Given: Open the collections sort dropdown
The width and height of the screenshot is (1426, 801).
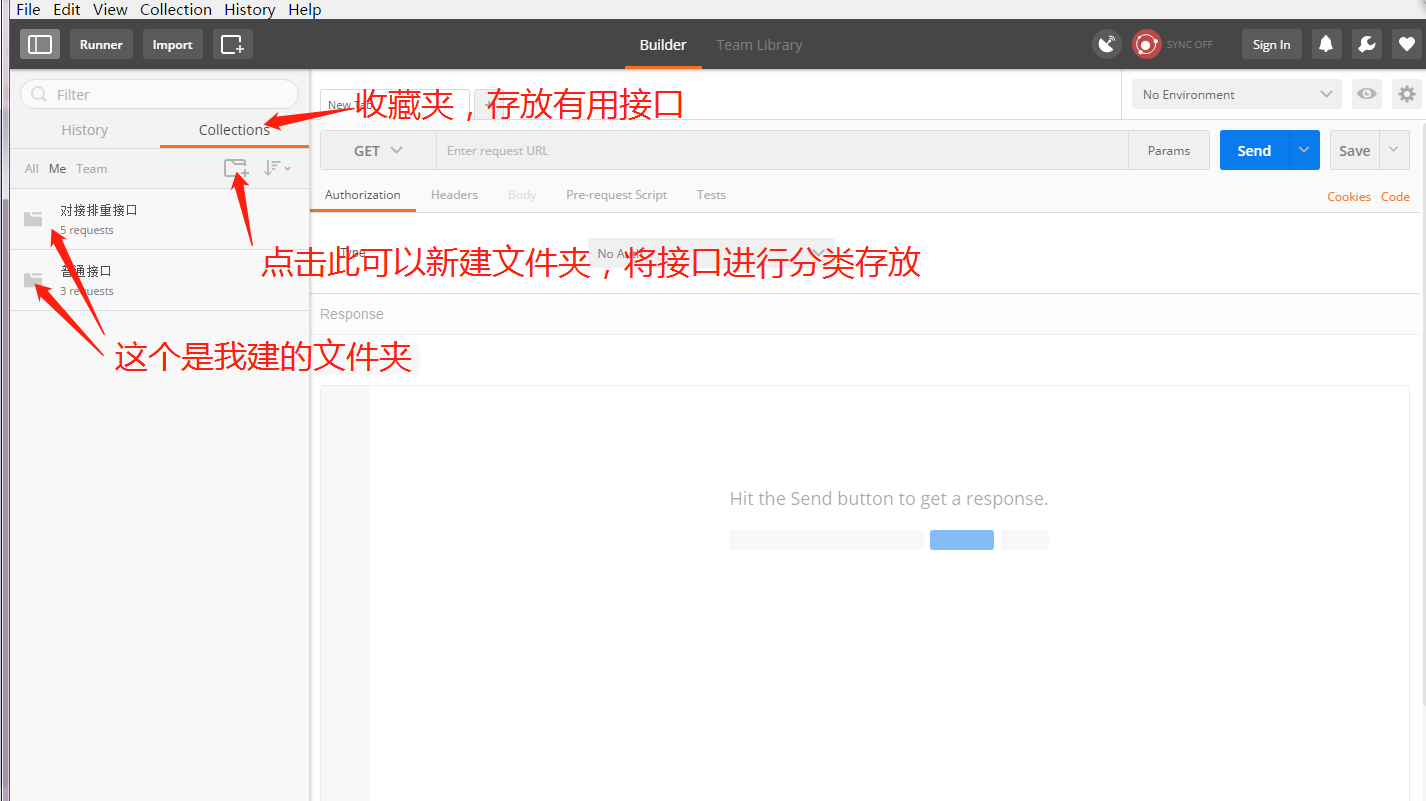Looking at the screenshot, I should click(x=277, y=168).
